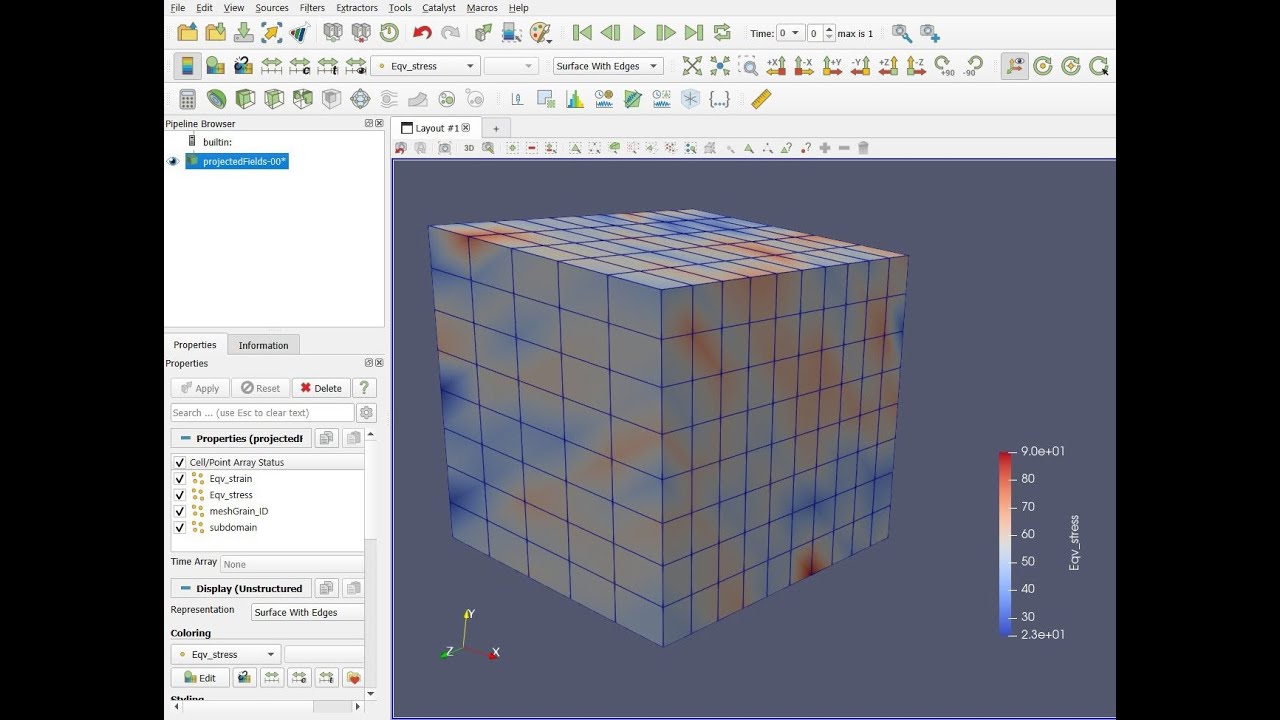Apply the Clip filter
Screen dimensions: 1280x720
click(x=245, y=99)
